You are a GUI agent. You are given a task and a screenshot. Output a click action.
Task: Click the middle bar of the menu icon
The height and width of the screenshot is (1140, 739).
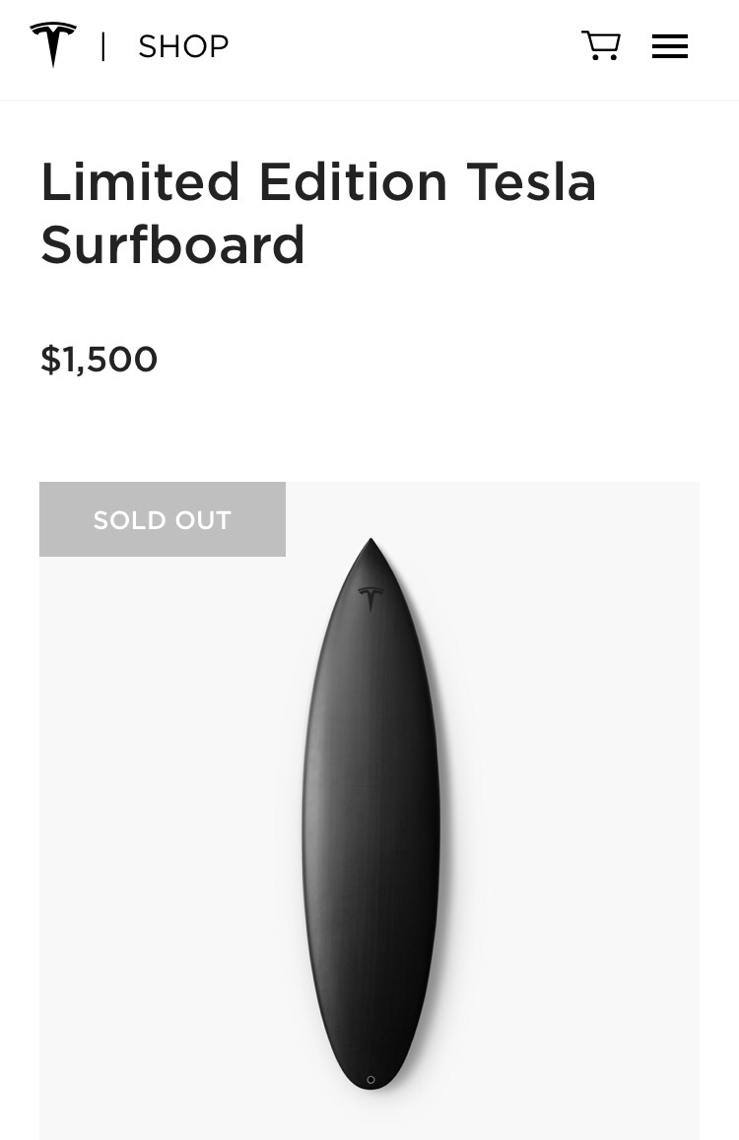click(x=669, y=46)
